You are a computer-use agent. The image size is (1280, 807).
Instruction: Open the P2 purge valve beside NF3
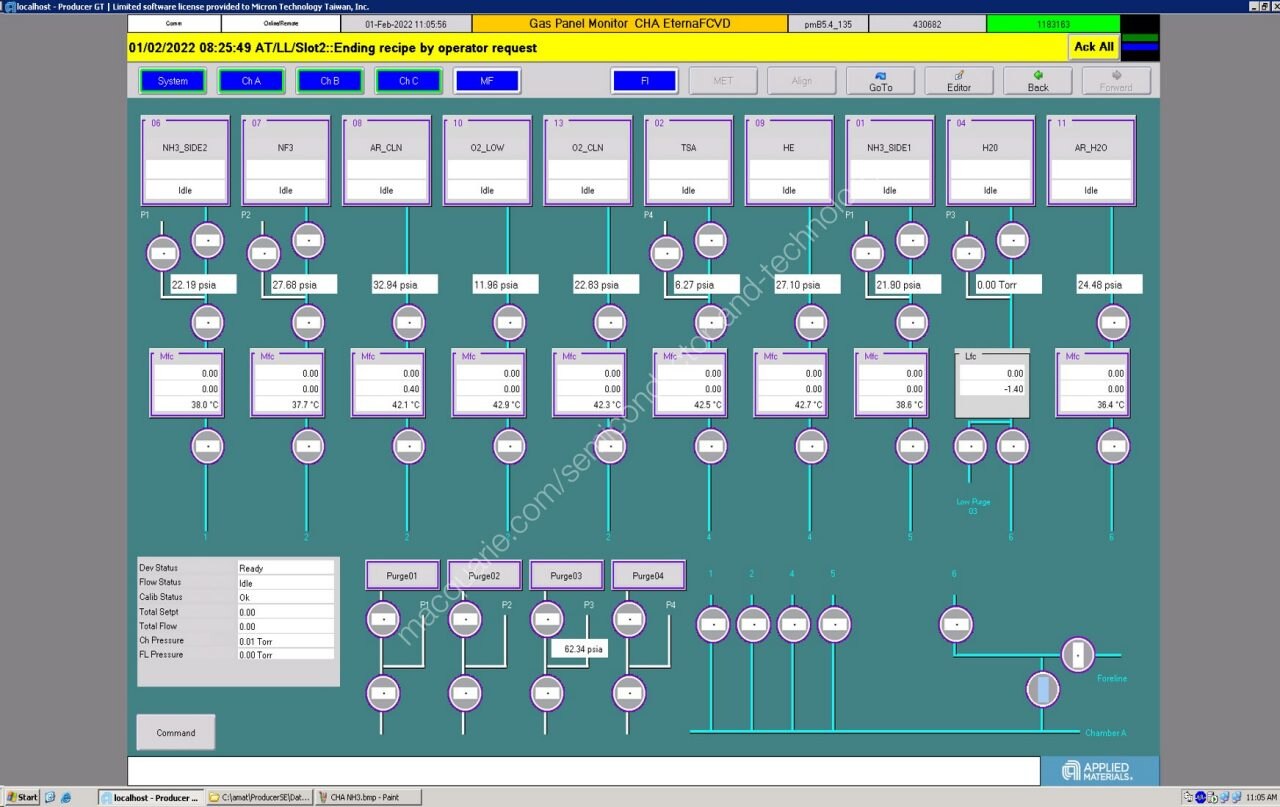click(x=263, y=254)
